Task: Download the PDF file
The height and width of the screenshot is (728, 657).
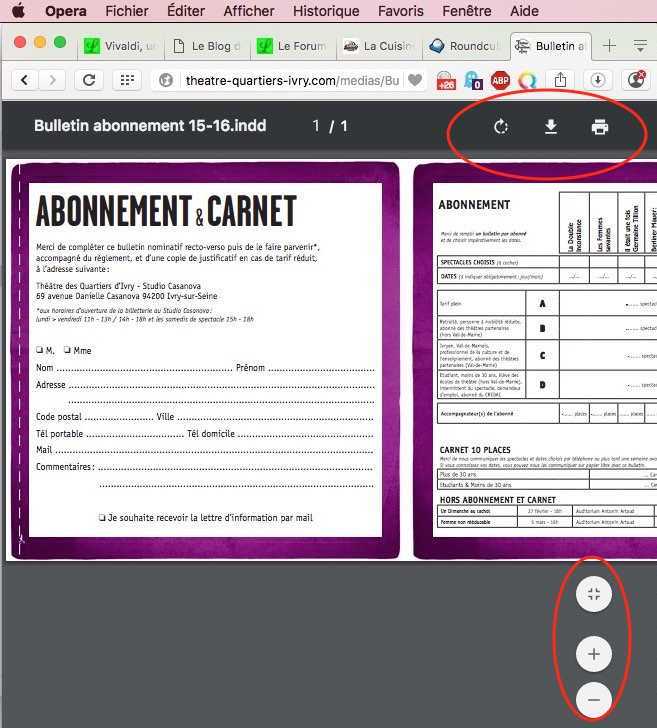Action: 550,127
